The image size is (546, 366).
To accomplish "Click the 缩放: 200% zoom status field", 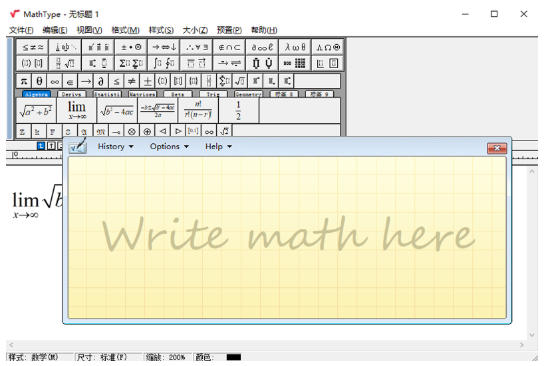I will coord(166,357).
